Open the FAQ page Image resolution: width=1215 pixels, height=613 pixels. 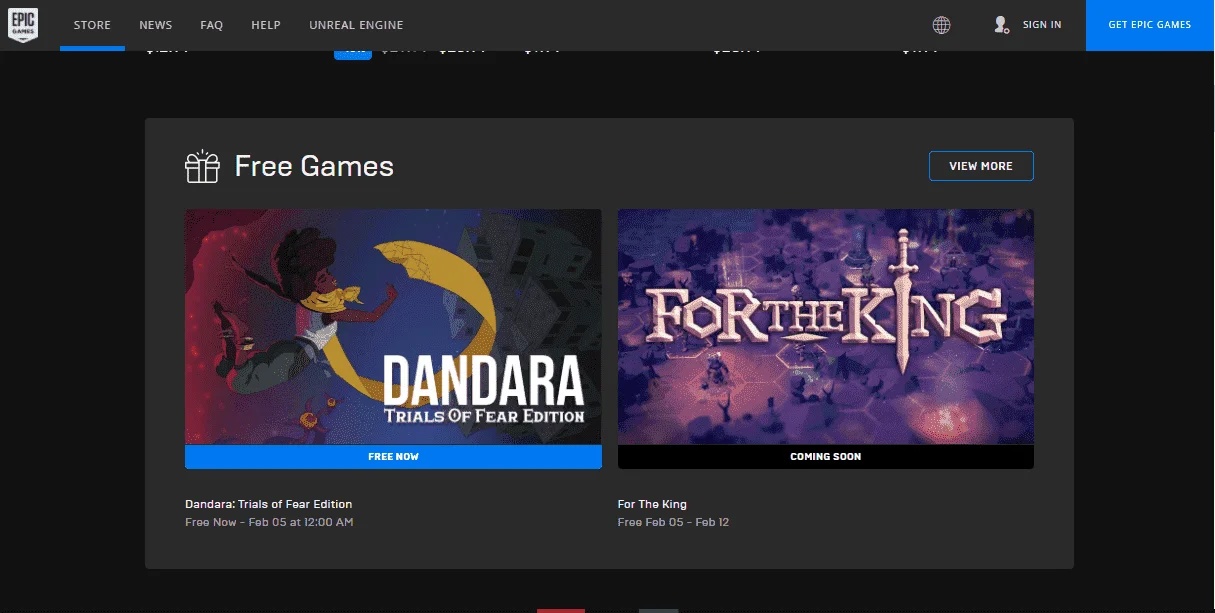click(x=212, y=25)
